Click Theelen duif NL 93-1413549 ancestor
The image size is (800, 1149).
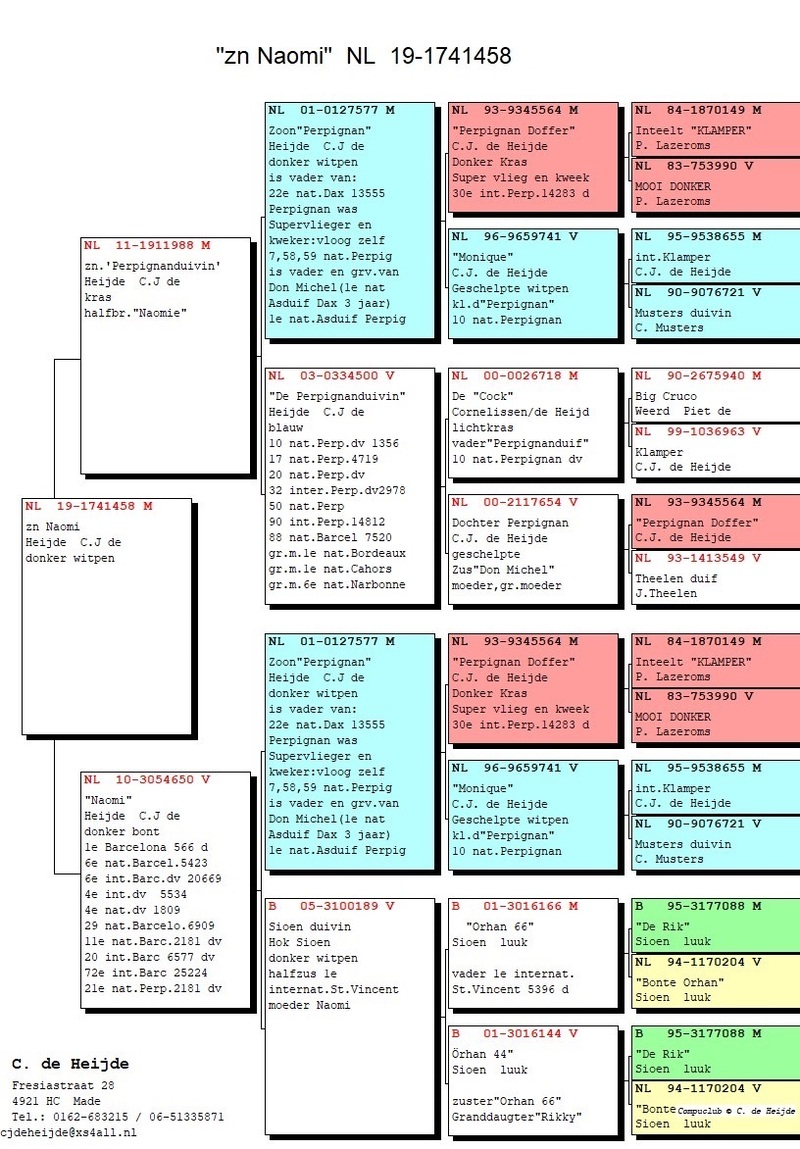(x=715, y=578)
